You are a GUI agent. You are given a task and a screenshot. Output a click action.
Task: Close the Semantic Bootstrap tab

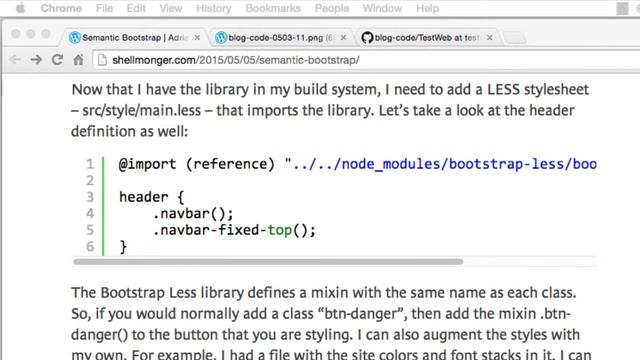(197, 38)
